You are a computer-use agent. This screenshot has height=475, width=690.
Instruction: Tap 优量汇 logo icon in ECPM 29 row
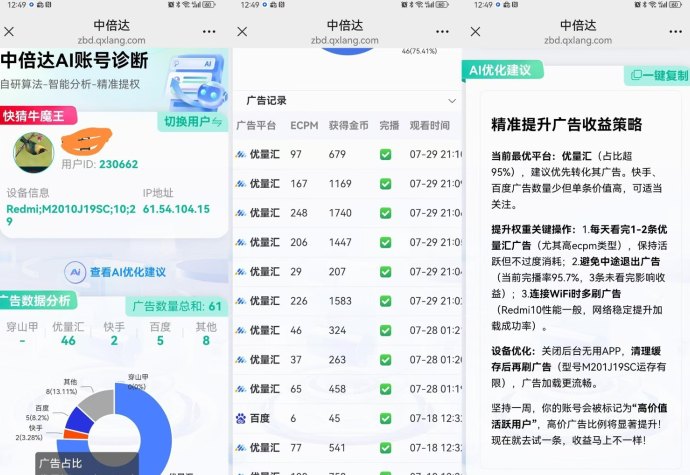(x=241, y=272)
